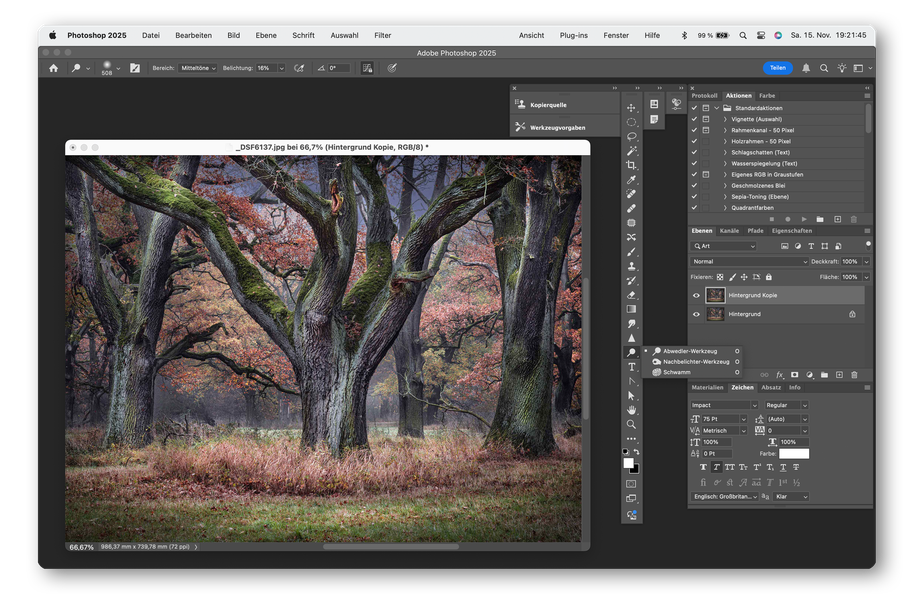Viewport: 910px width, 601px height.
Task: Expand the Wasserspiegelung (Text) action
Action: pos(725,164)
